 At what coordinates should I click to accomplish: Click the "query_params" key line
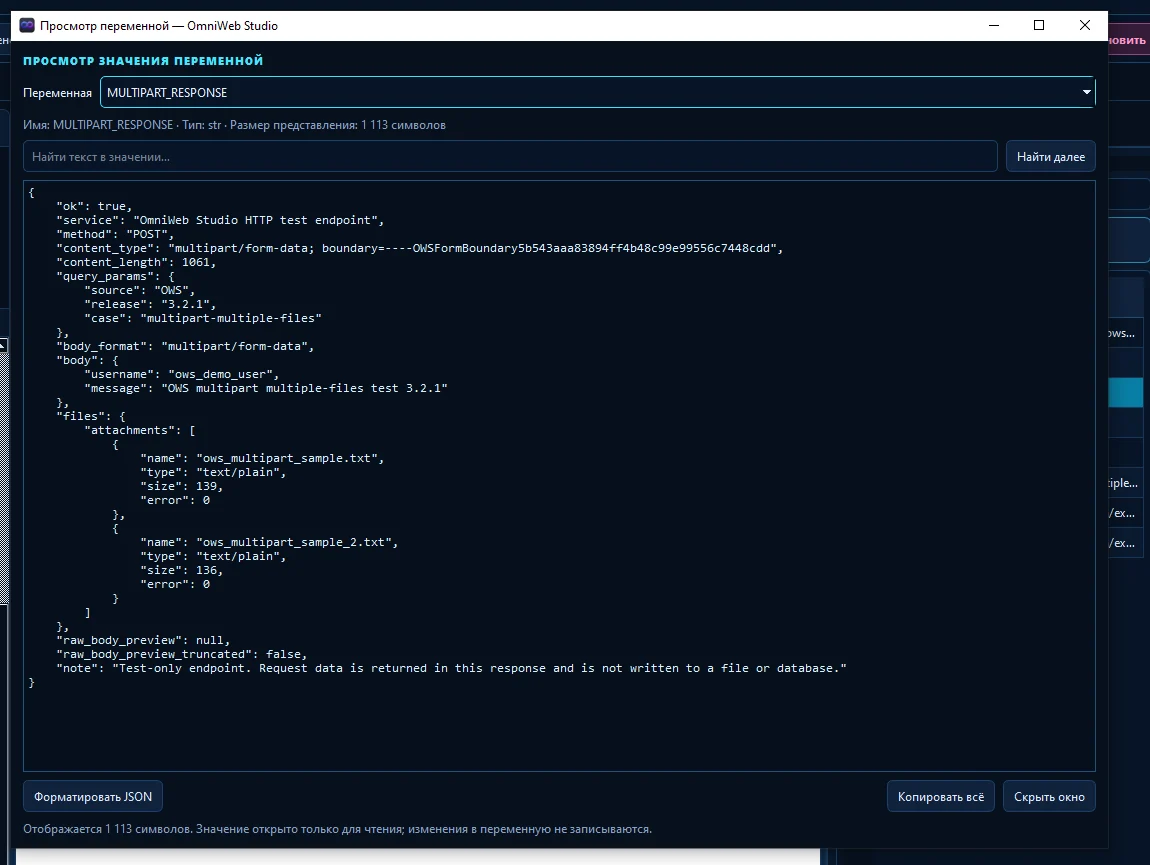tap(115, 276)
